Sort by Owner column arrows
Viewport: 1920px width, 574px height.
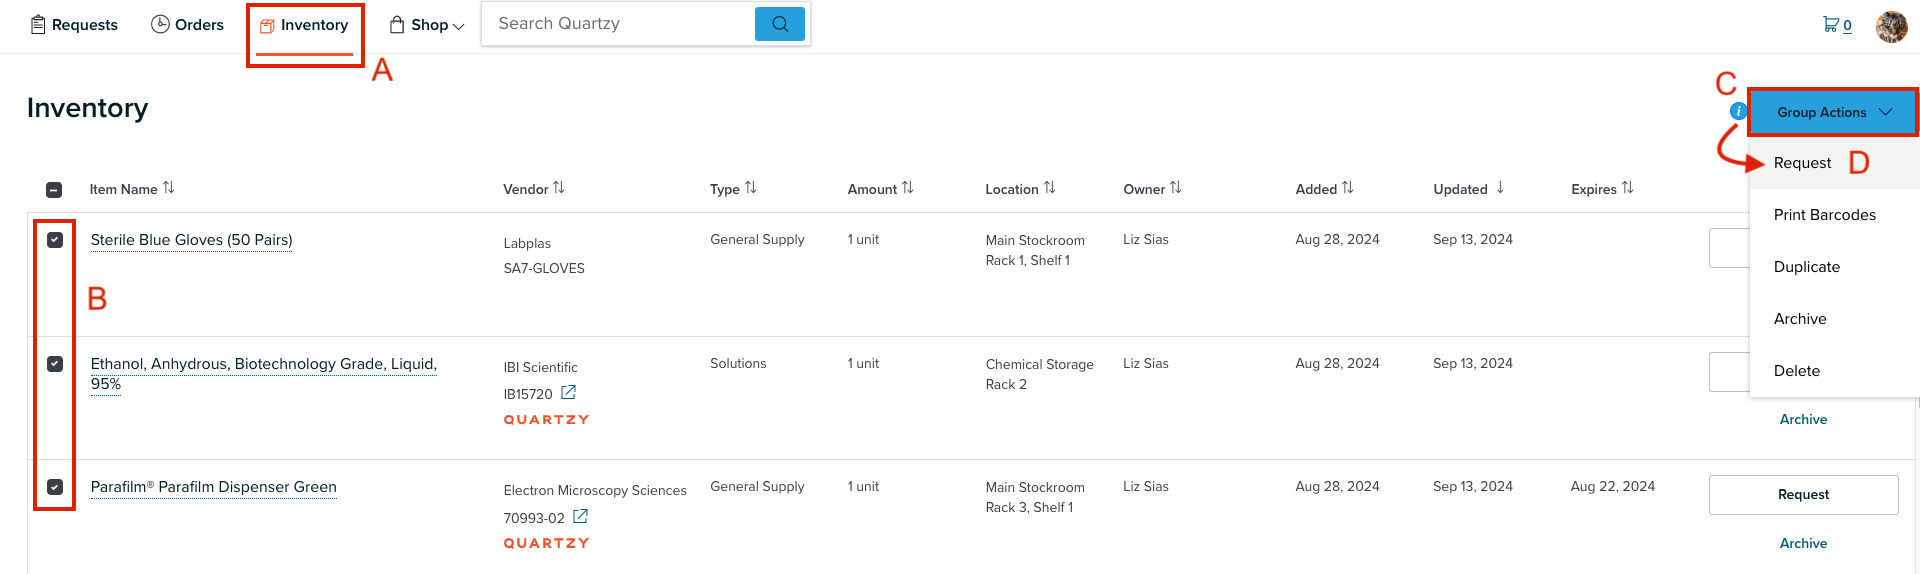coord(1176,188)
